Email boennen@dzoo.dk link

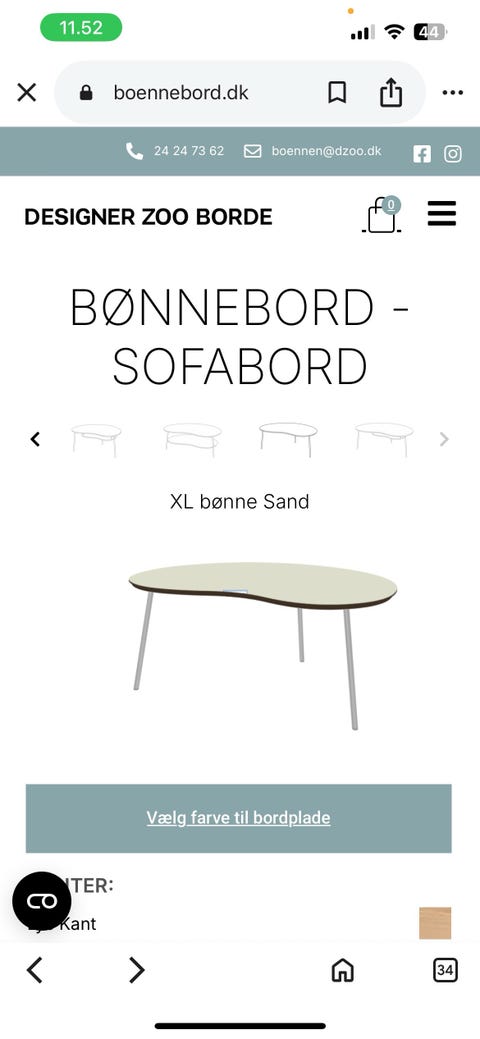[x=313, y=151]
